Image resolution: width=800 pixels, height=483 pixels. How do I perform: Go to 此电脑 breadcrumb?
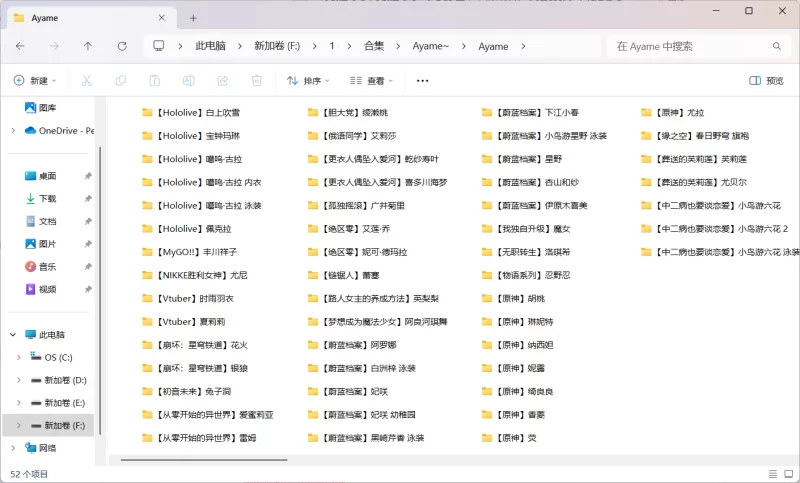pyautogui.click(x=211, y=46)
